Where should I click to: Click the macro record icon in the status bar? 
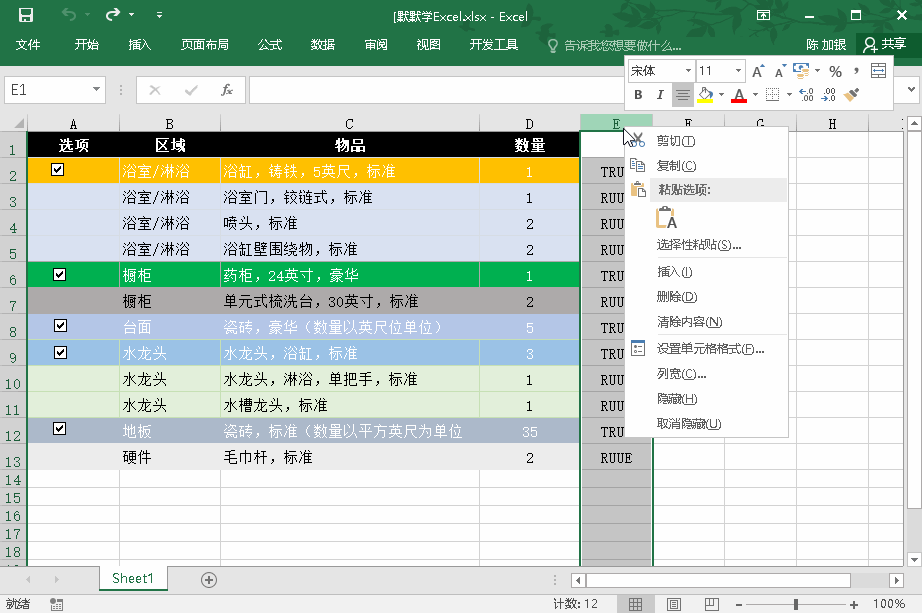[x=56, y=604]
